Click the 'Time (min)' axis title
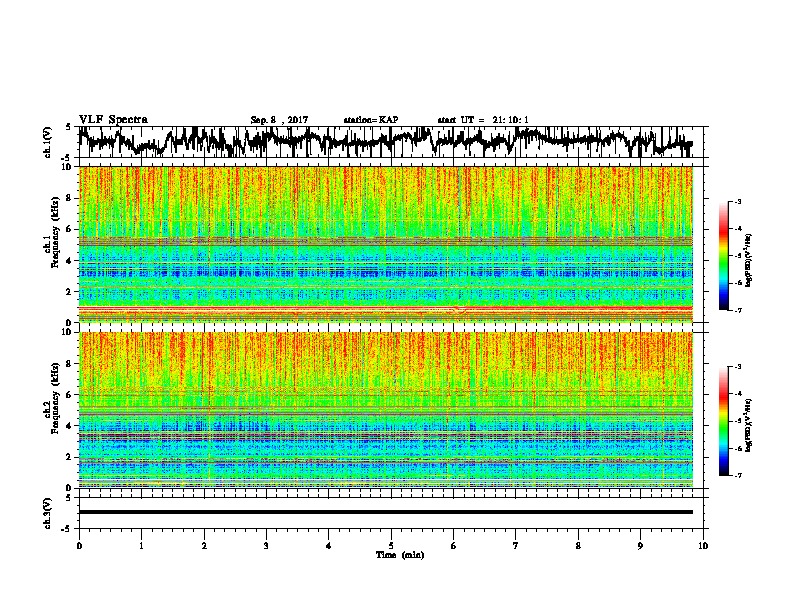The height and width of the screenshot is (612, 792). [x=400, y=555]
